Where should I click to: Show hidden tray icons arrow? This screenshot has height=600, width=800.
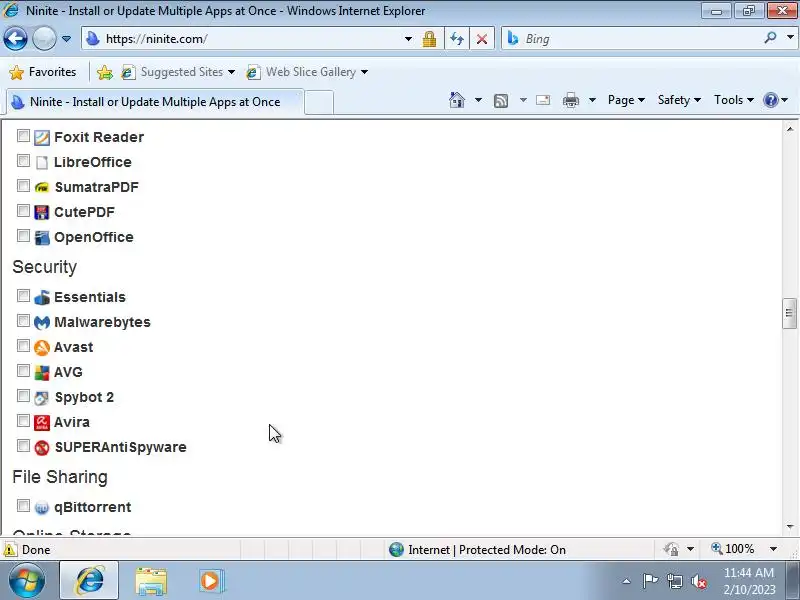tap(627, 581)
